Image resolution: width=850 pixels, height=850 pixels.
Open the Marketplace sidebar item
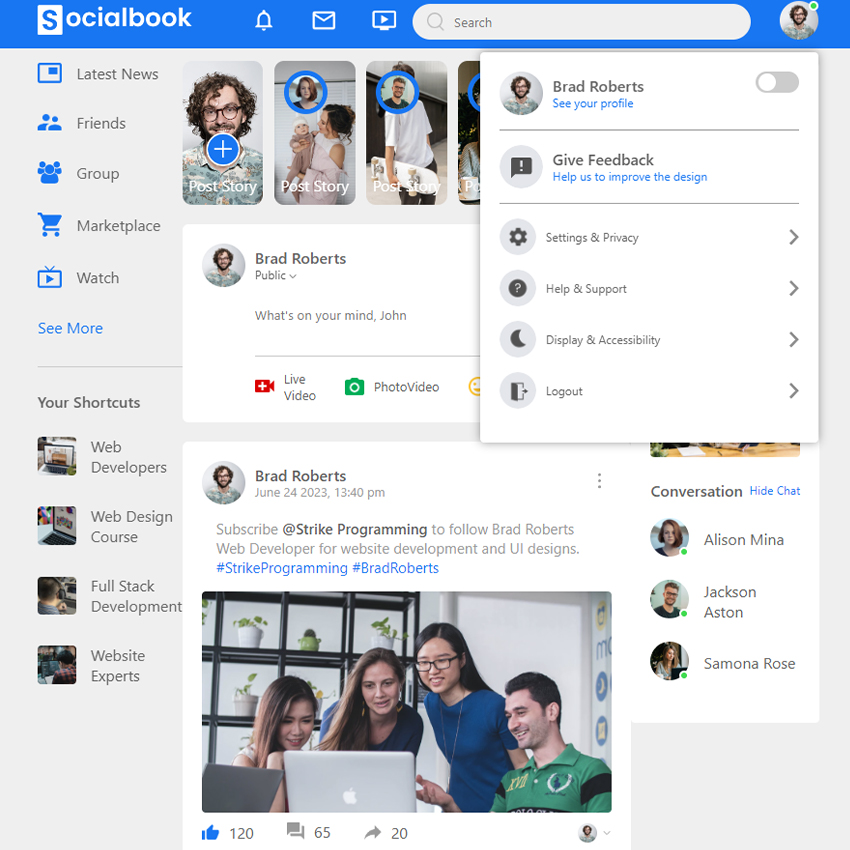point(99,225)
